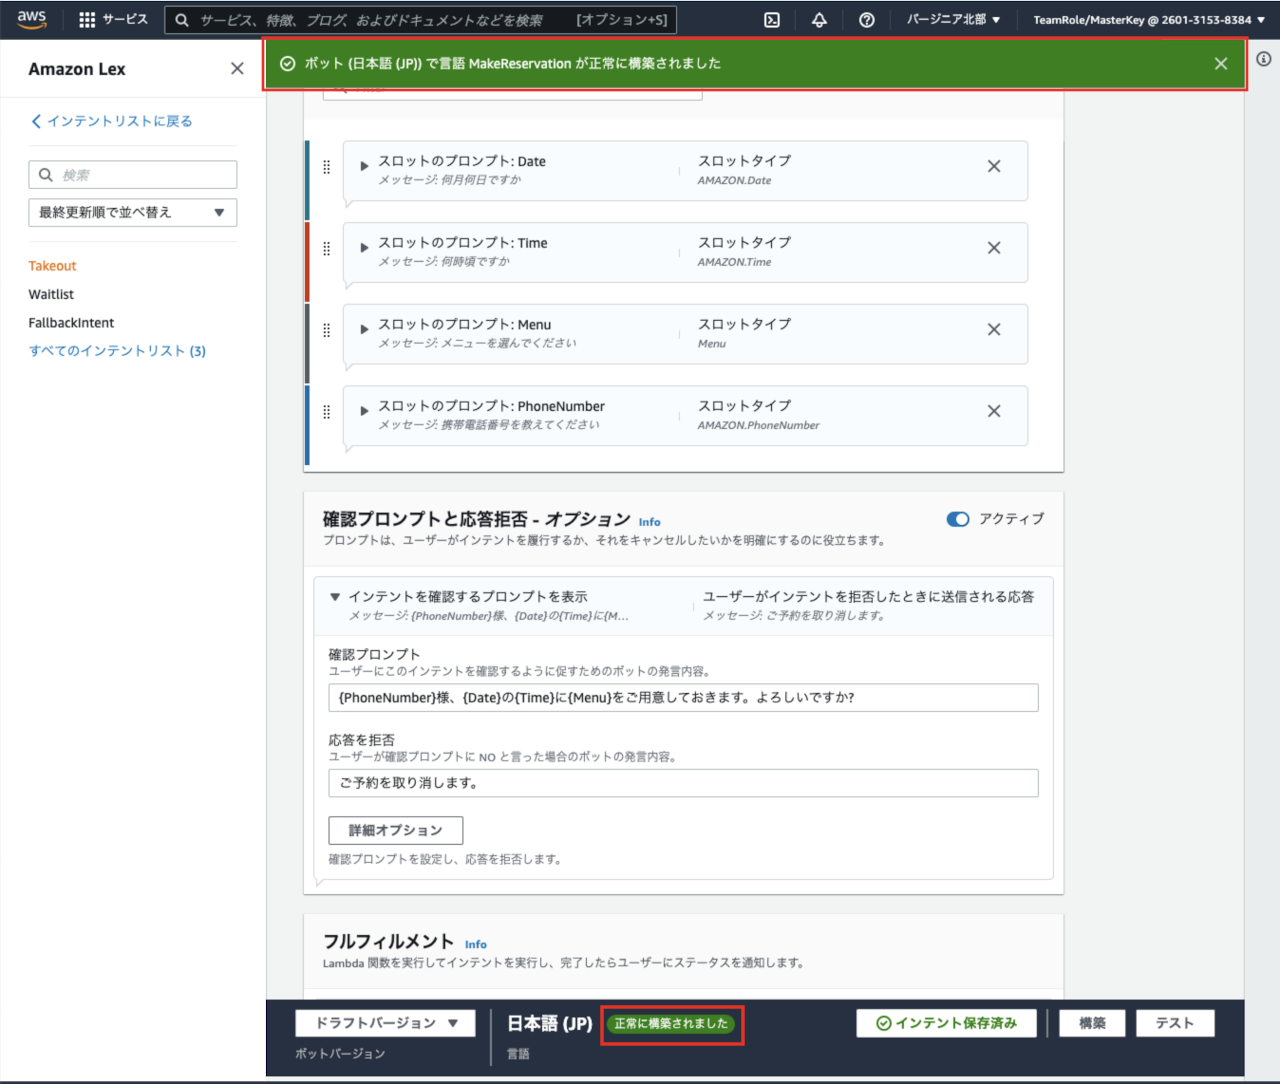Open CloudShell icon in top bar
The width and height of the screenshot is (1280, 1084).
point(772,19)
